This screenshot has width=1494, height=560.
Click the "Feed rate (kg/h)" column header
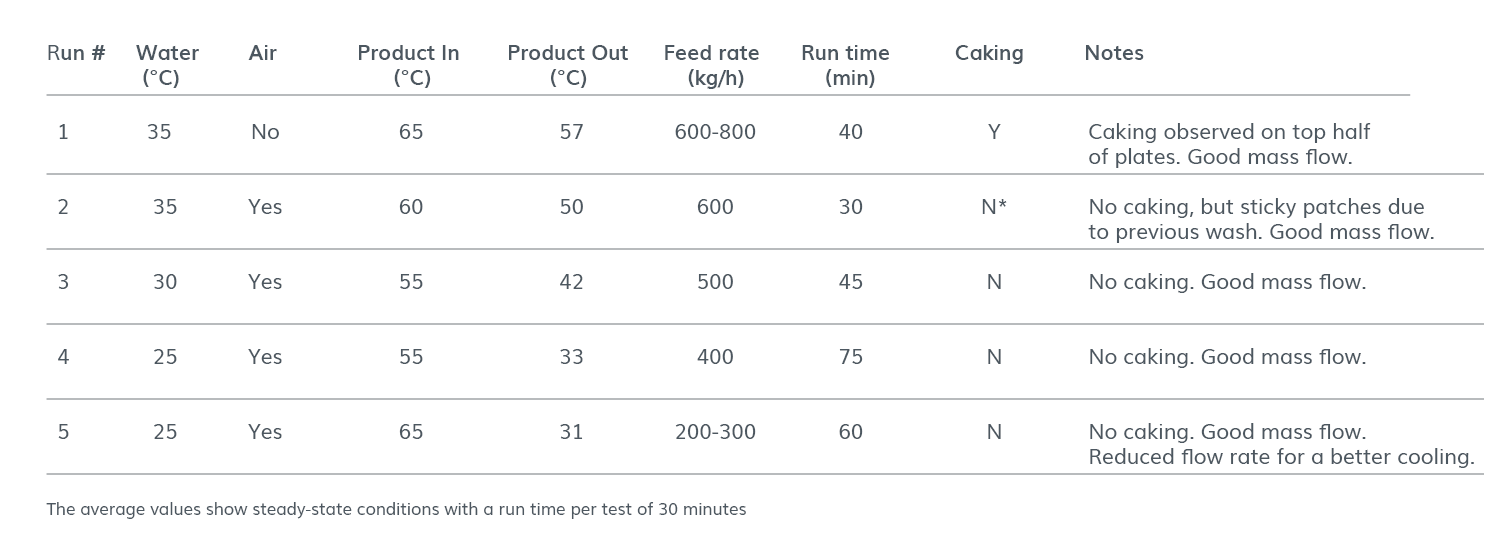pos(711,65)
